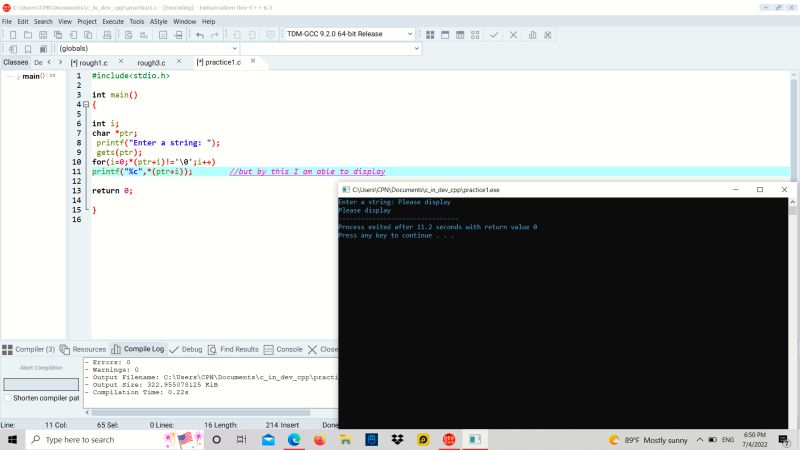Viewport: 800px width, 450px height.
Task: Open the File menu
Action: [7, 21]
